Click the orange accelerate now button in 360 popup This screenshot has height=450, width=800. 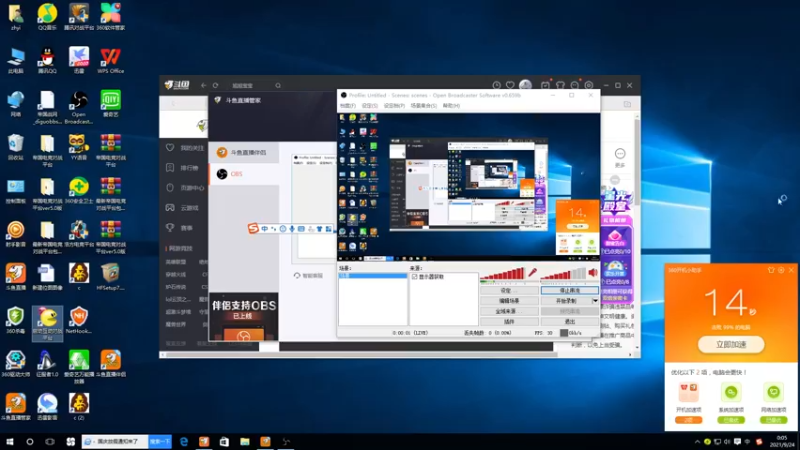pyautogui.click(x=731, y=344)
